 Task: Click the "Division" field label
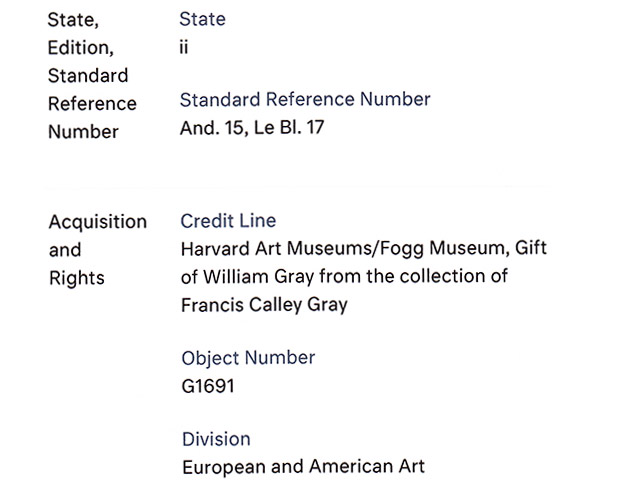[216, 439]
